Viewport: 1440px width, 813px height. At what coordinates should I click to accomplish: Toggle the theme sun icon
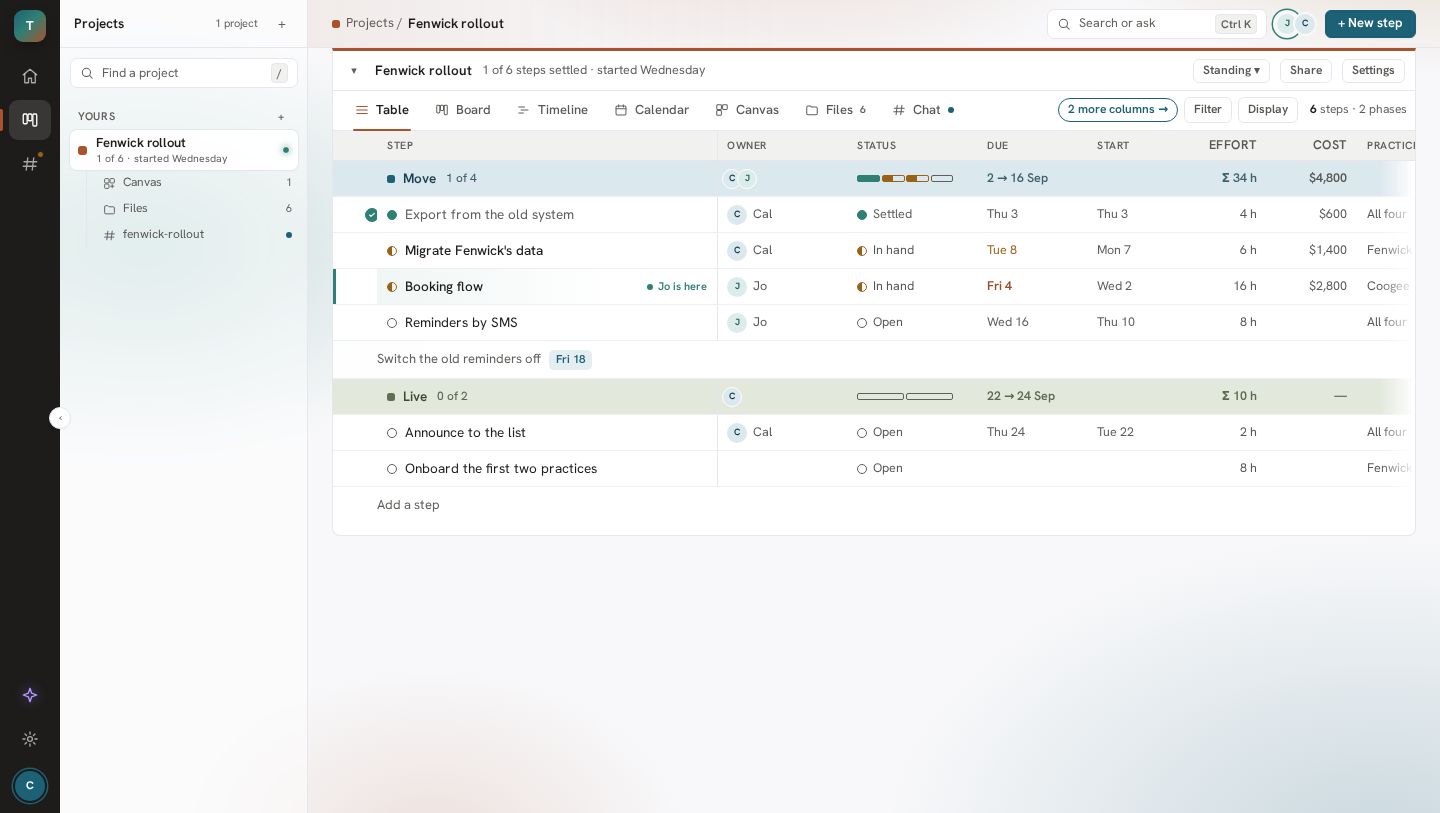pyautogui.click(x=30, y=739)
